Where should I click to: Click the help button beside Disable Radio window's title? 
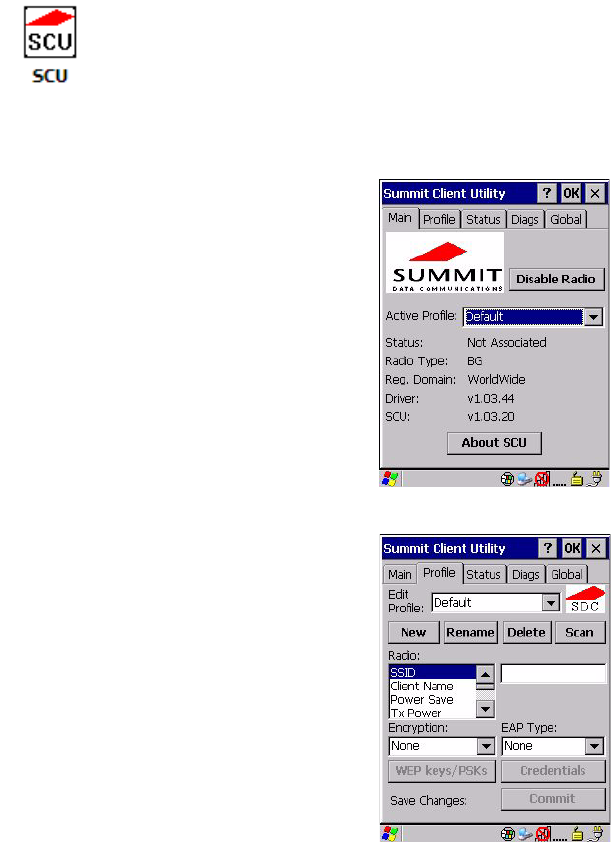point(547,193)
